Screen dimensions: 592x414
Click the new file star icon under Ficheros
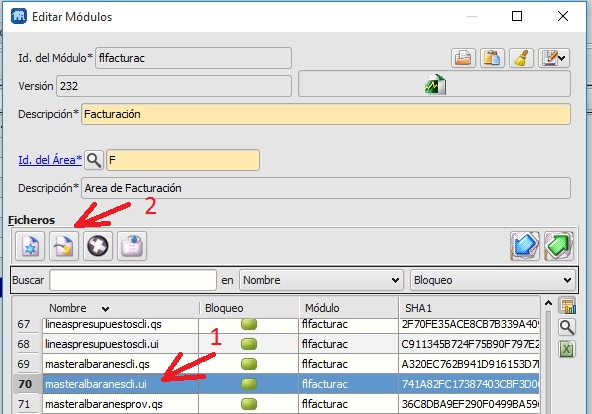tap(30, 246)
